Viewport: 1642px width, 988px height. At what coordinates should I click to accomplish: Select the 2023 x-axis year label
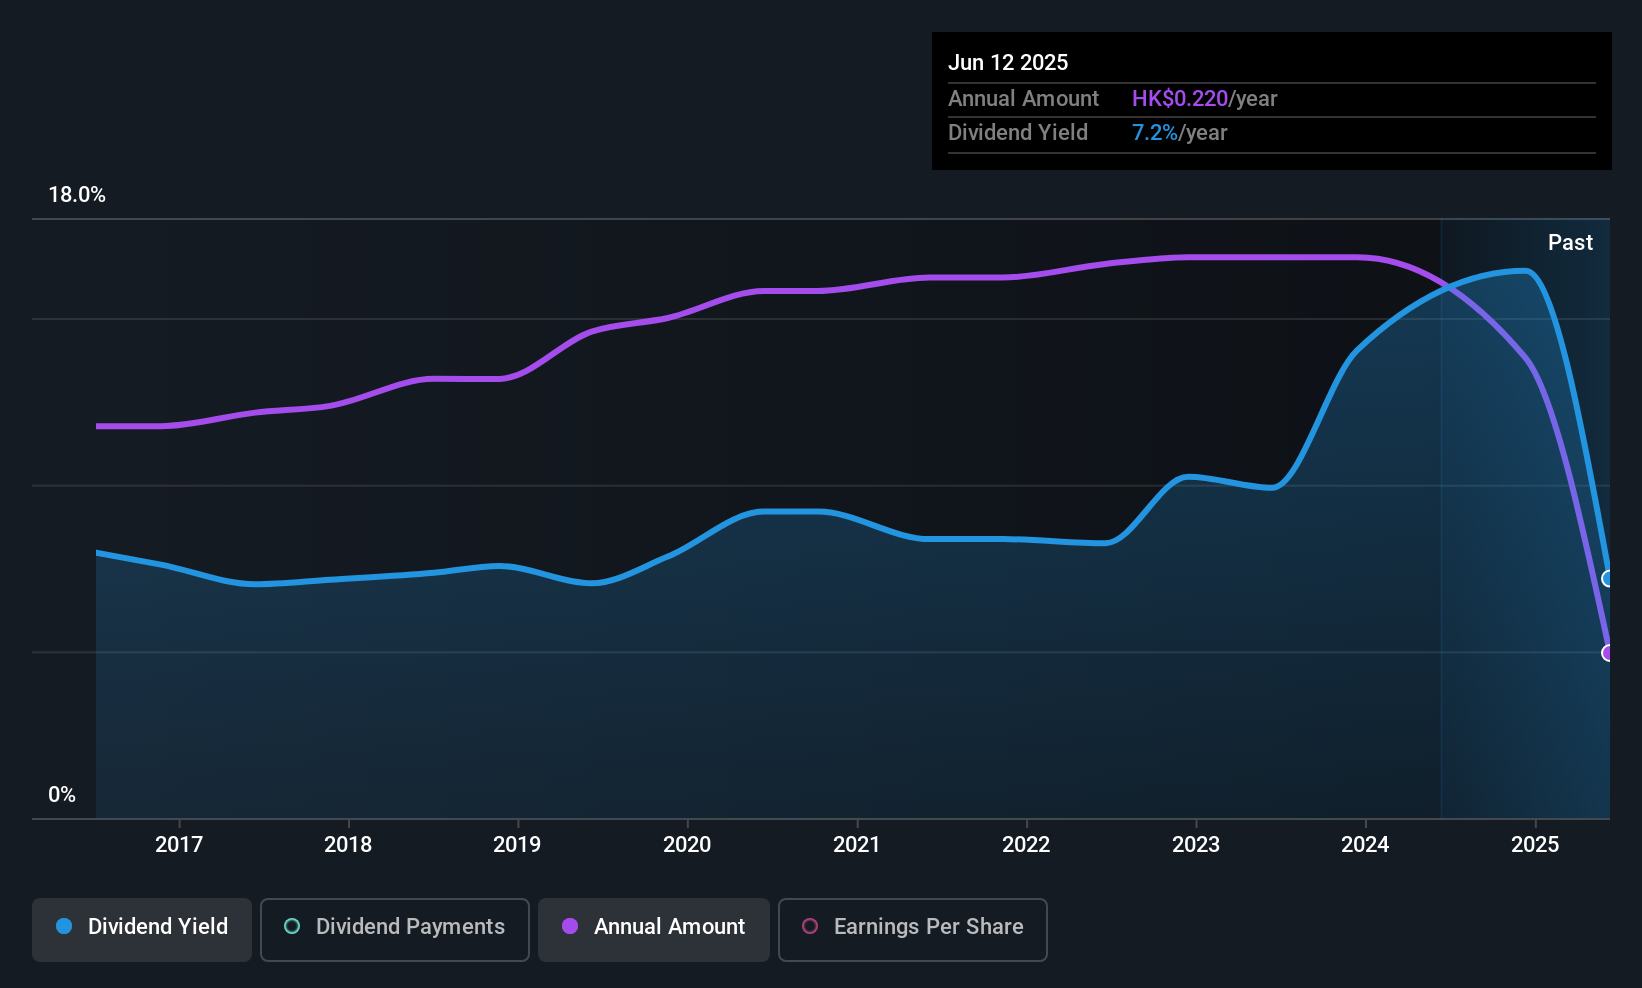pyautogui.click(x=1196, y=844)
